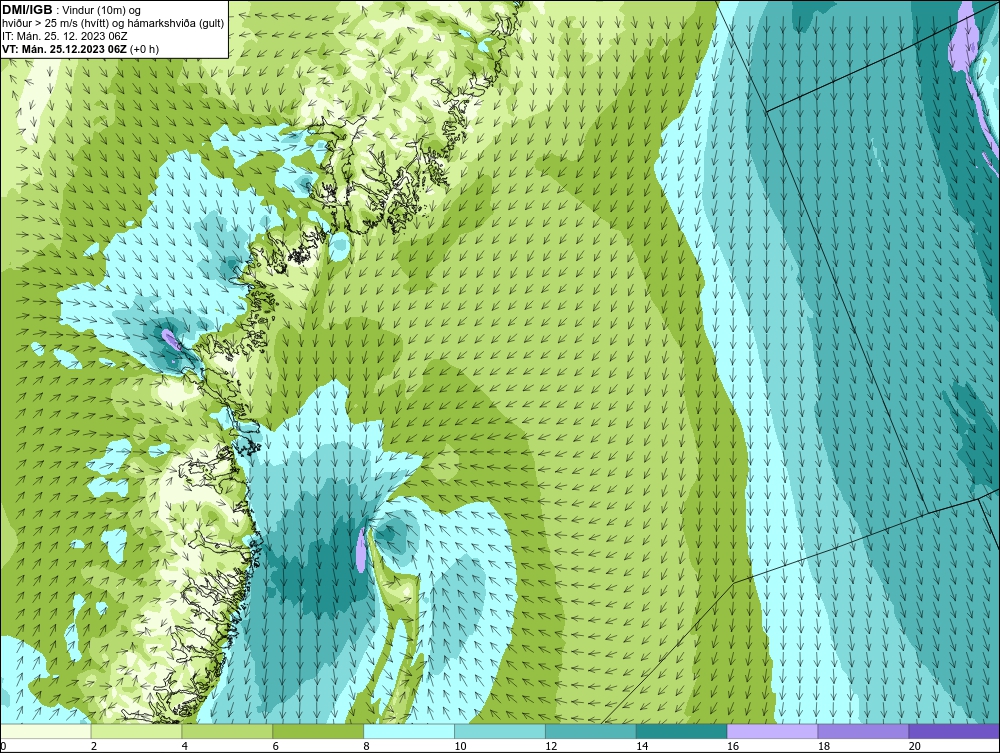Click the legend tick label 4
Viewport: 1000px width, 753px height.
pos(184,746)
